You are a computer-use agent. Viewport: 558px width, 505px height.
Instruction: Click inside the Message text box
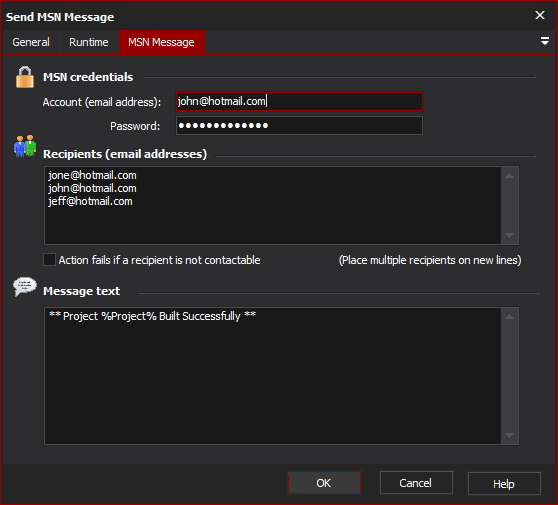[x=273, y=376]
